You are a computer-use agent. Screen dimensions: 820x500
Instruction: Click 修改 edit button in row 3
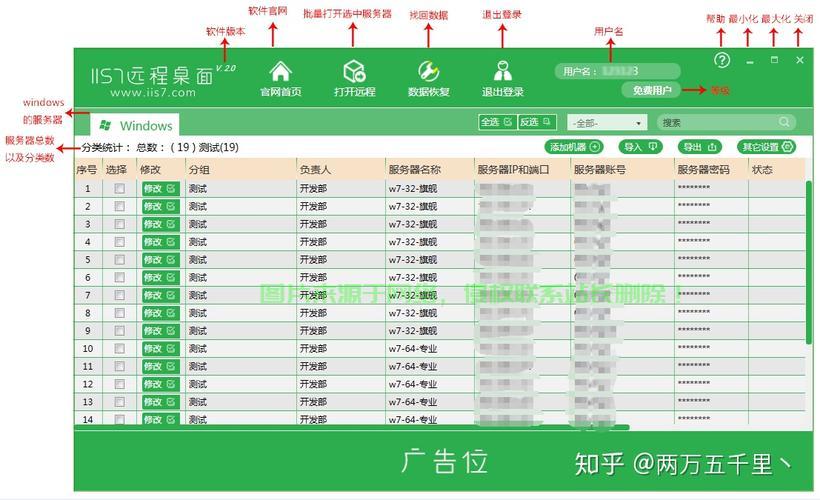point(160,224)
